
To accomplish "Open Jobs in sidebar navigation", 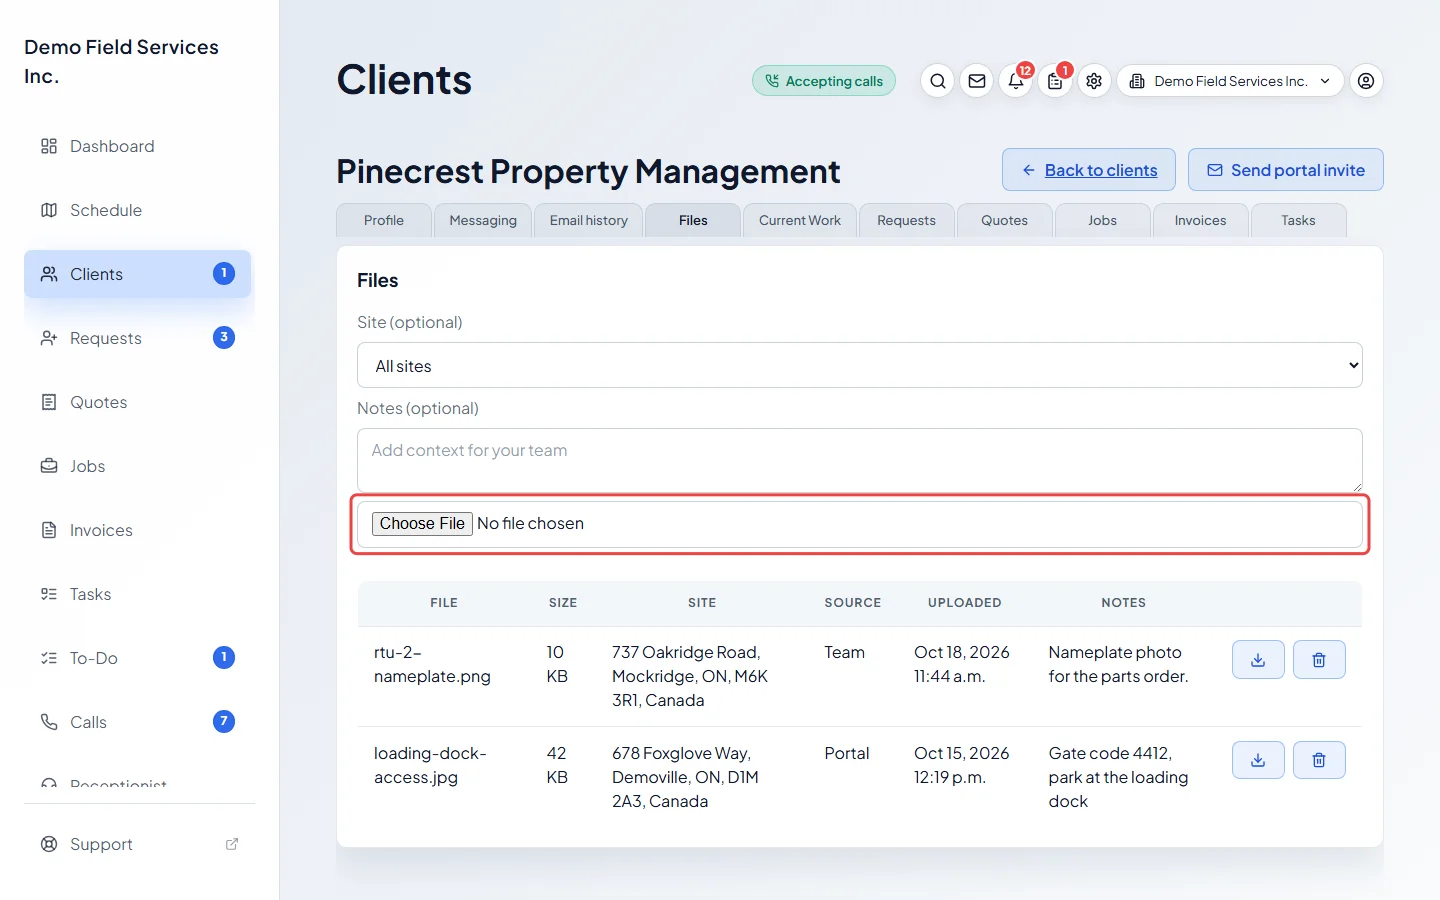I will [x=138, y=466].
